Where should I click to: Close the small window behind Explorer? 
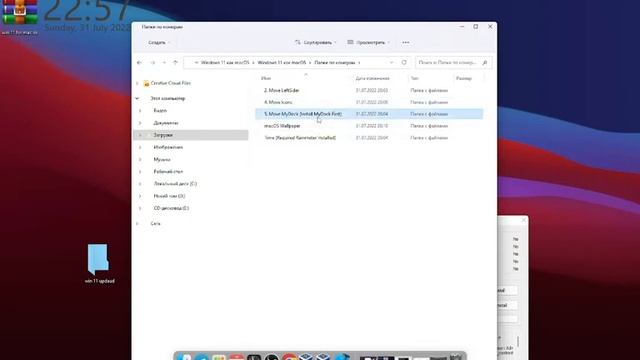(524, 220)
